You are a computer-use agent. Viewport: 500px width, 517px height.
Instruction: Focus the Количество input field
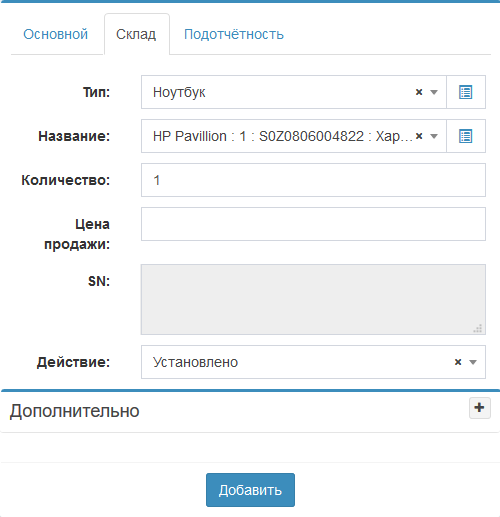(x=313, y=180)
